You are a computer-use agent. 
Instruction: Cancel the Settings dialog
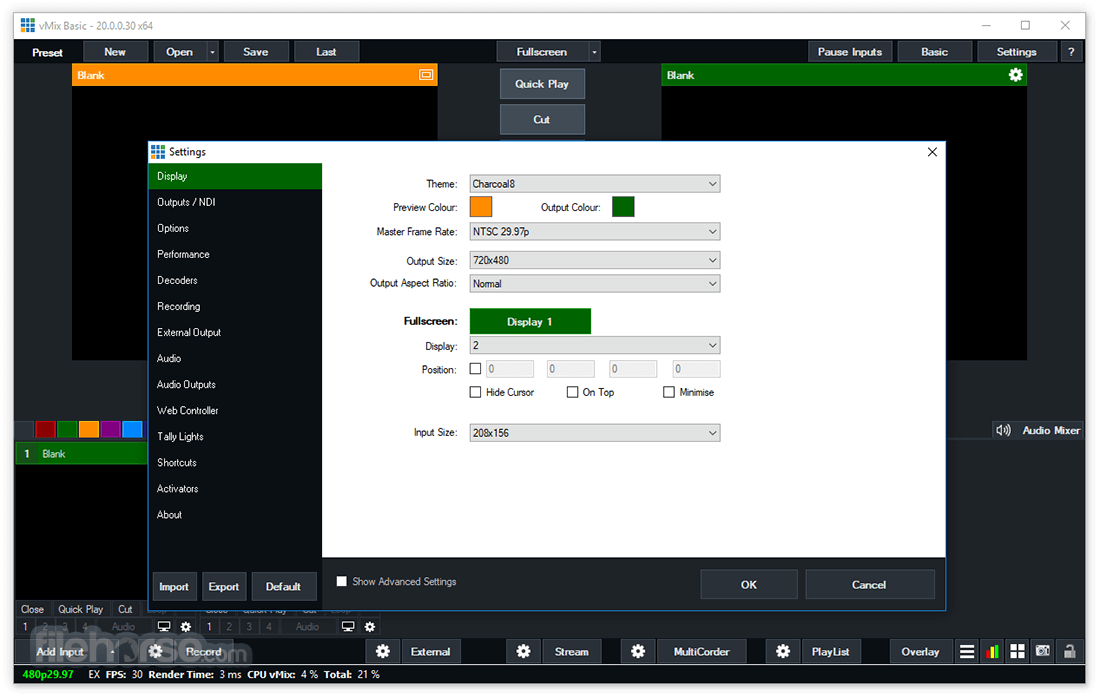point(869,584)
